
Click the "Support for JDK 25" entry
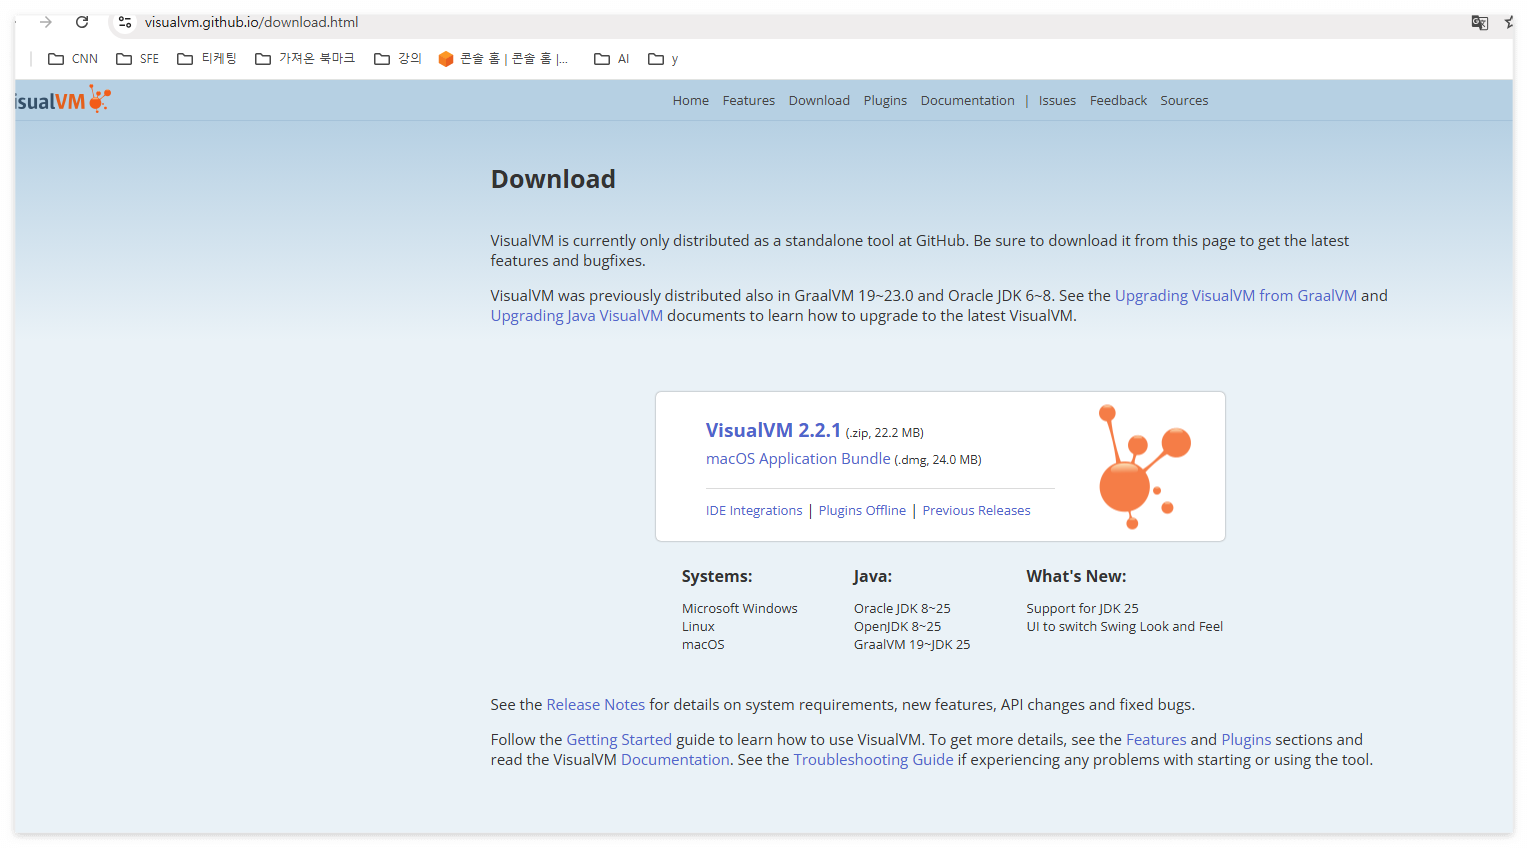click(1082, 609)
